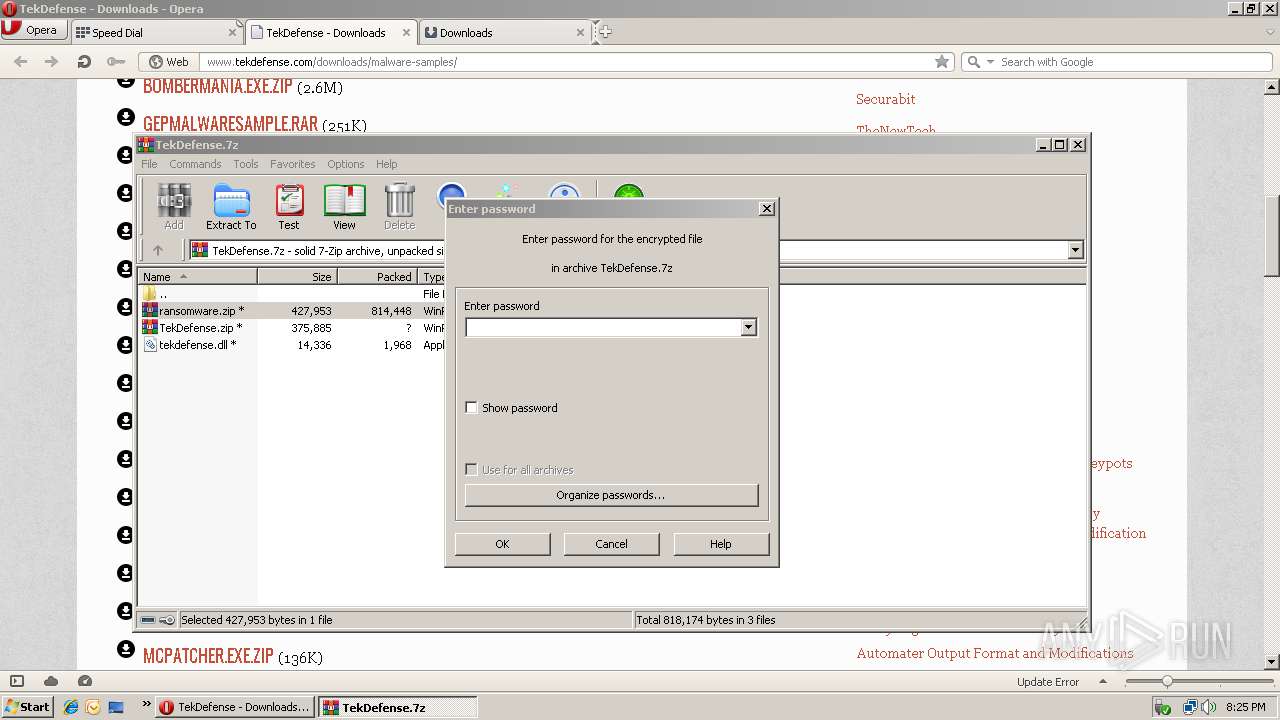1280x720 pixels.
Task: Select the ransomware.zip file icon
Action: click(150, 311)
